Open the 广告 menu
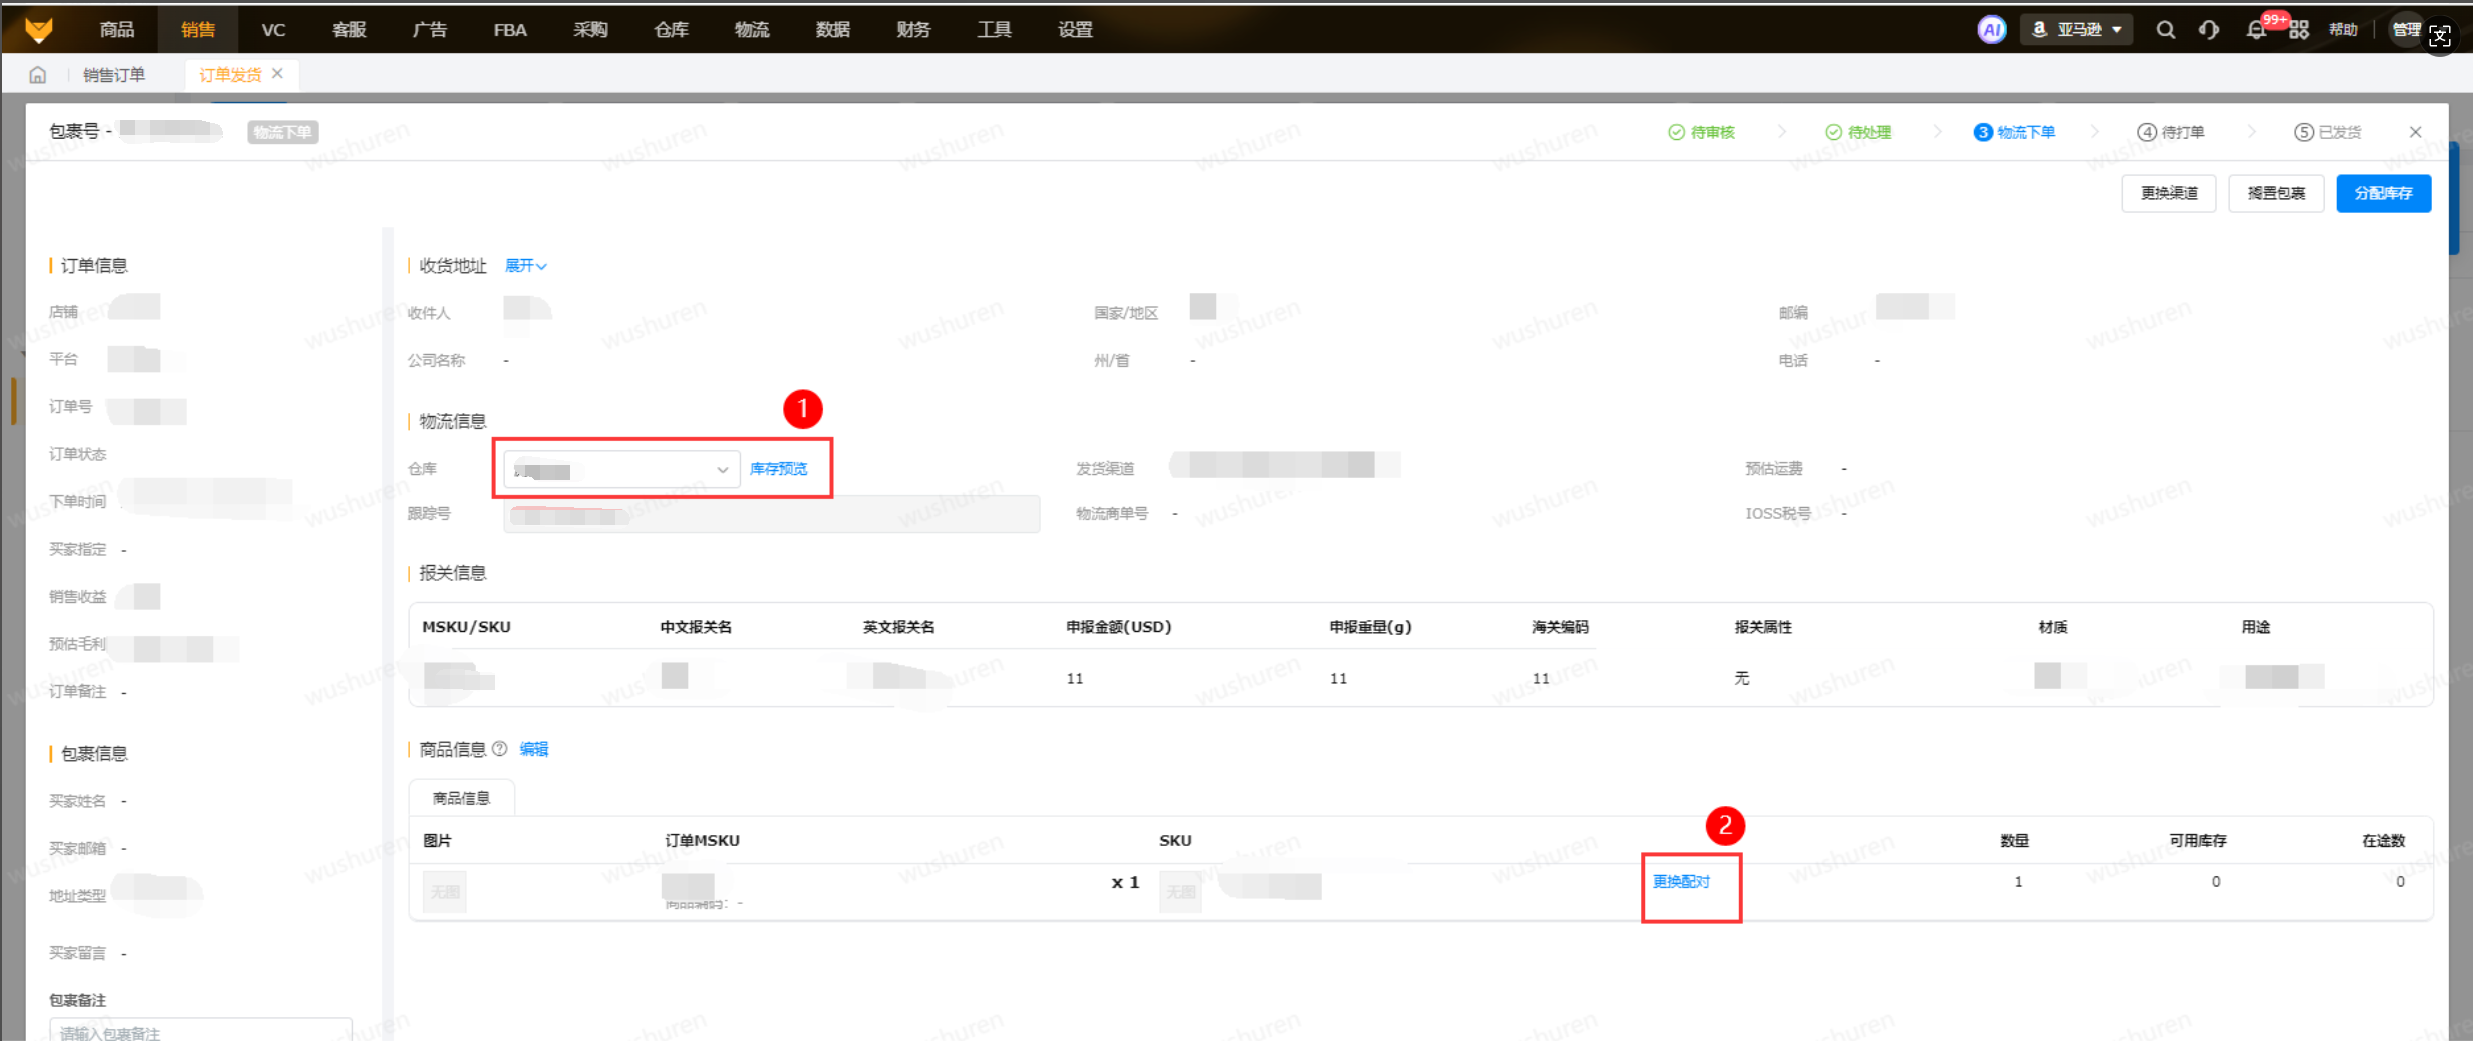 pyautogui.click(x=430, y=29)
